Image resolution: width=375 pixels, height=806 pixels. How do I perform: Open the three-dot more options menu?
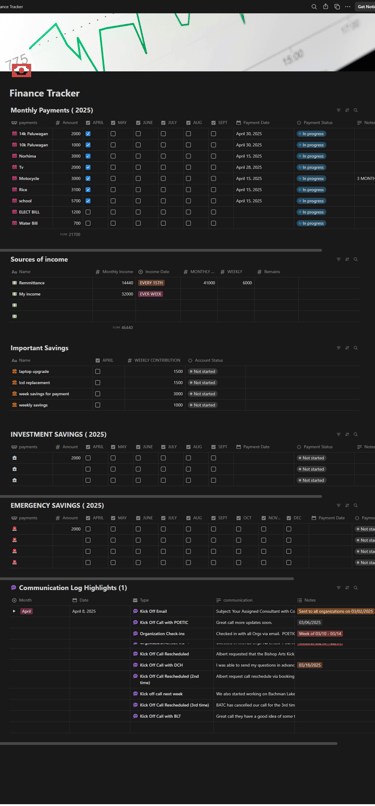point(348,7)
